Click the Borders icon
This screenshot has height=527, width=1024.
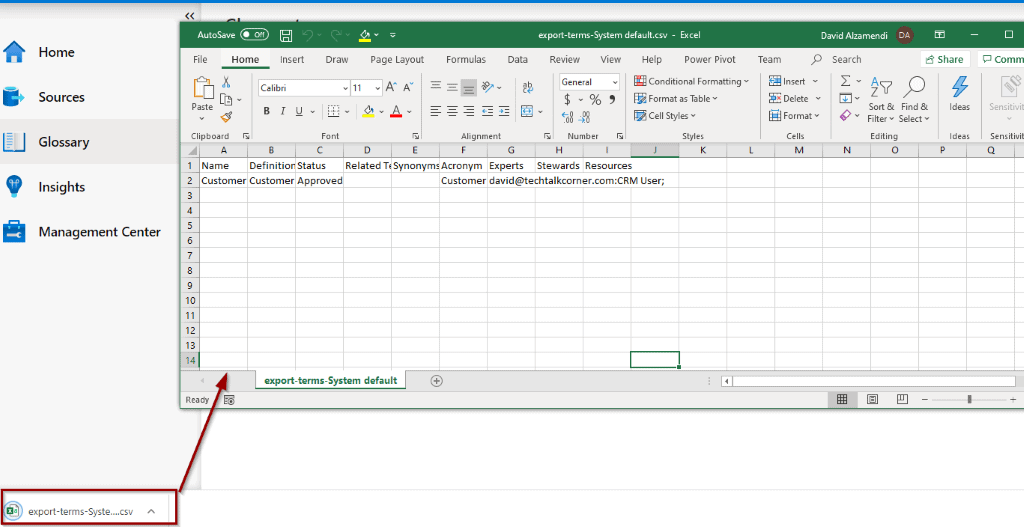click(x=333, y=112)
